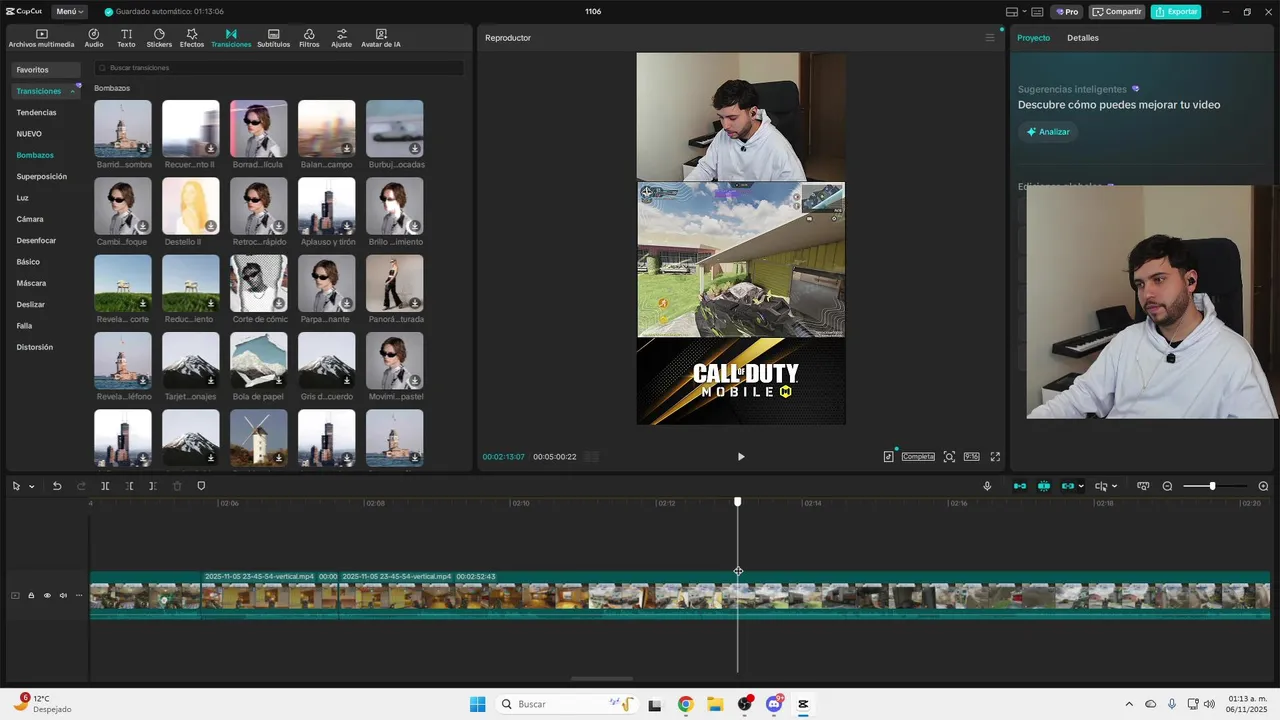Click the Completa quality button
This screenshot has width=1280, height=720.
918,457
